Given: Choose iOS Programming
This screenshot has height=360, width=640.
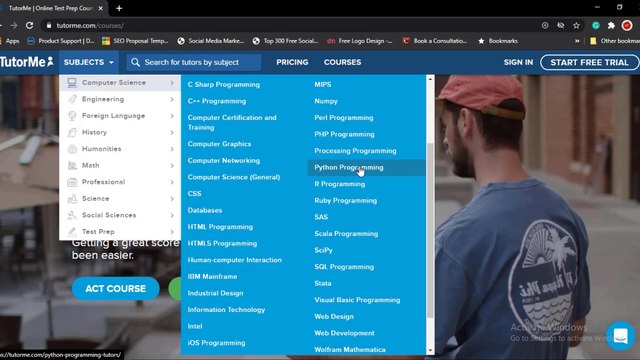Looking at the screenshot, I should [216, 343].
